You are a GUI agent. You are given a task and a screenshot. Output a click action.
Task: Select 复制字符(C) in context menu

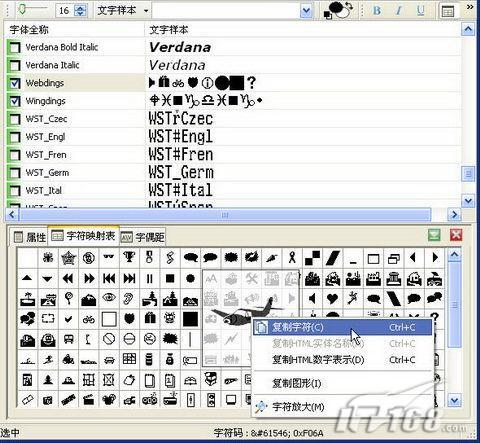(343, 327)
